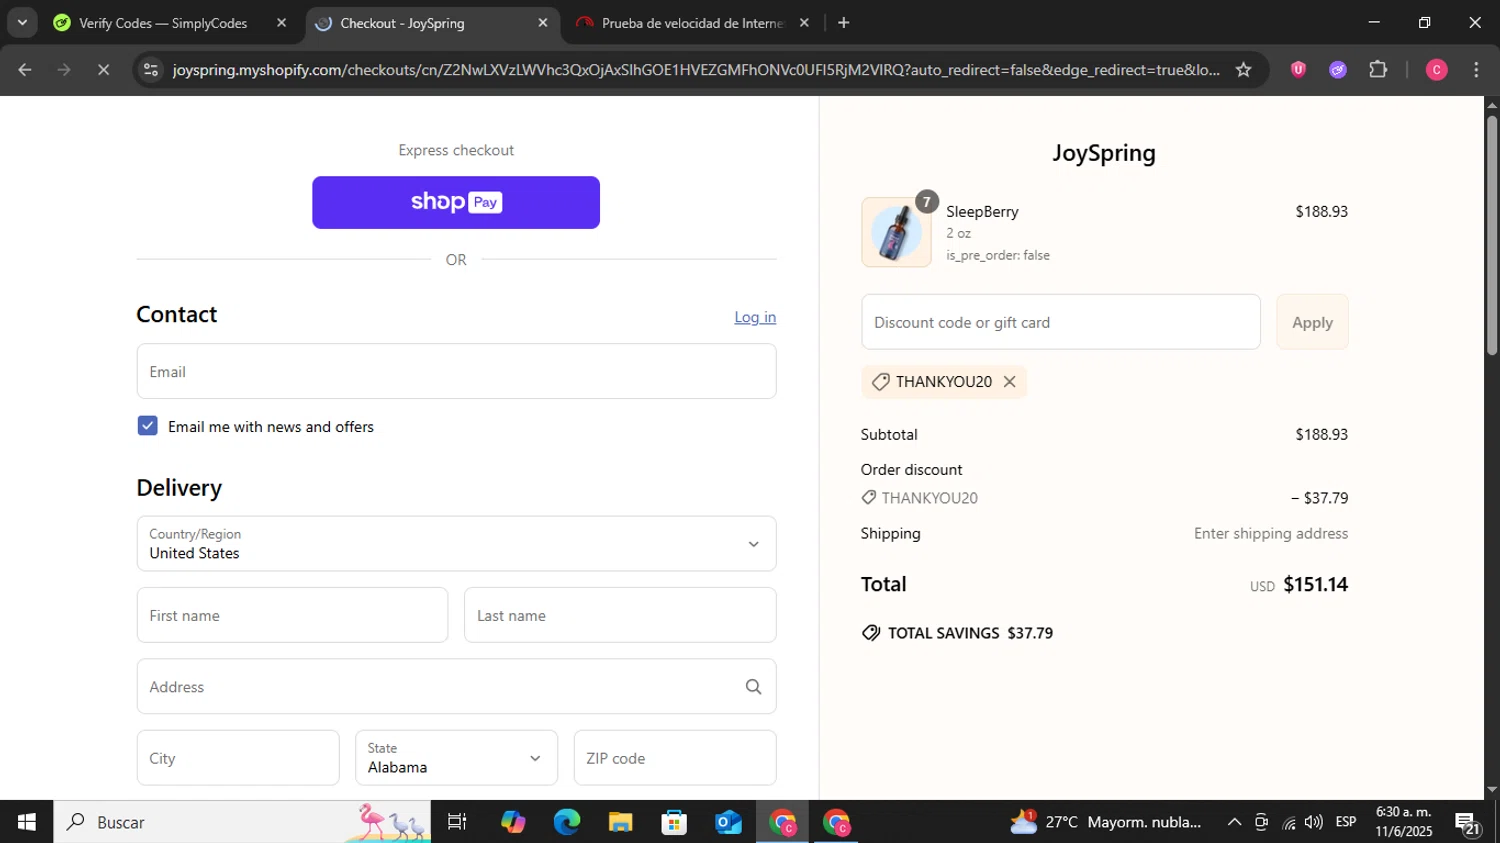Select the Checkout - JoySpring tab
This screenshot has width=1500, height=843.
432,23
